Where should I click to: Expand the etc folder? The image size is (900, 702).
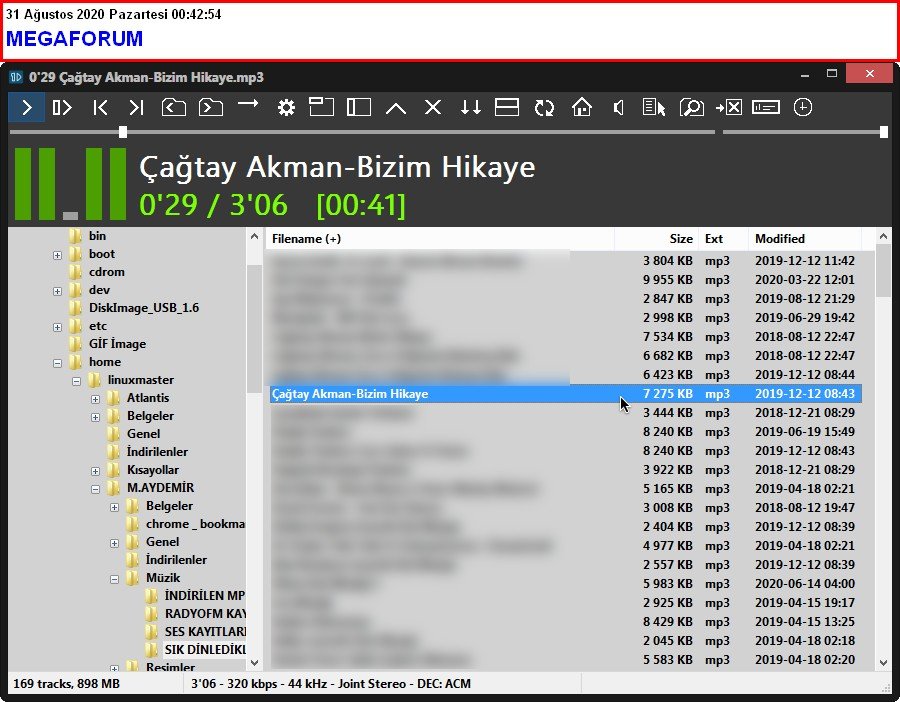[57, 327]
